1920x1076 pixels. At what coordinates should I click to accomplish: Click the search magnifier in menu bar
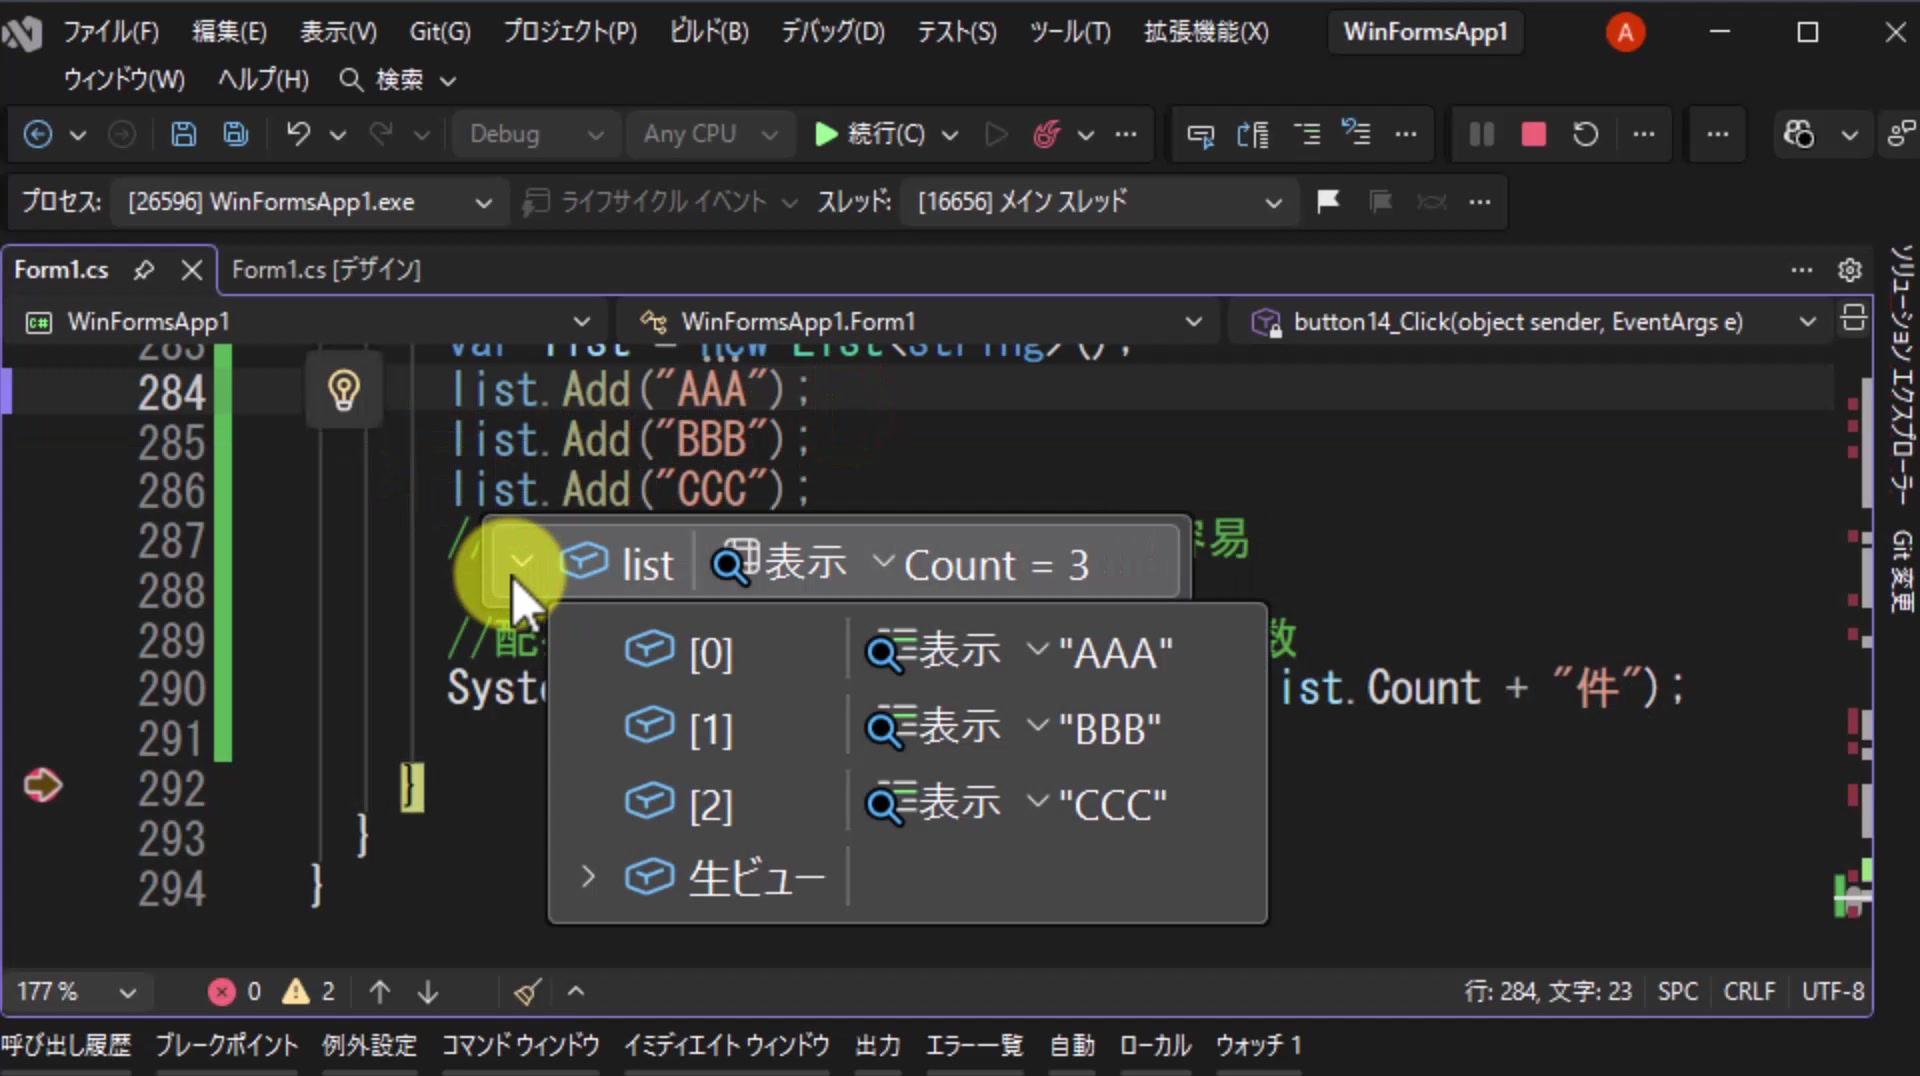[351, 80]
